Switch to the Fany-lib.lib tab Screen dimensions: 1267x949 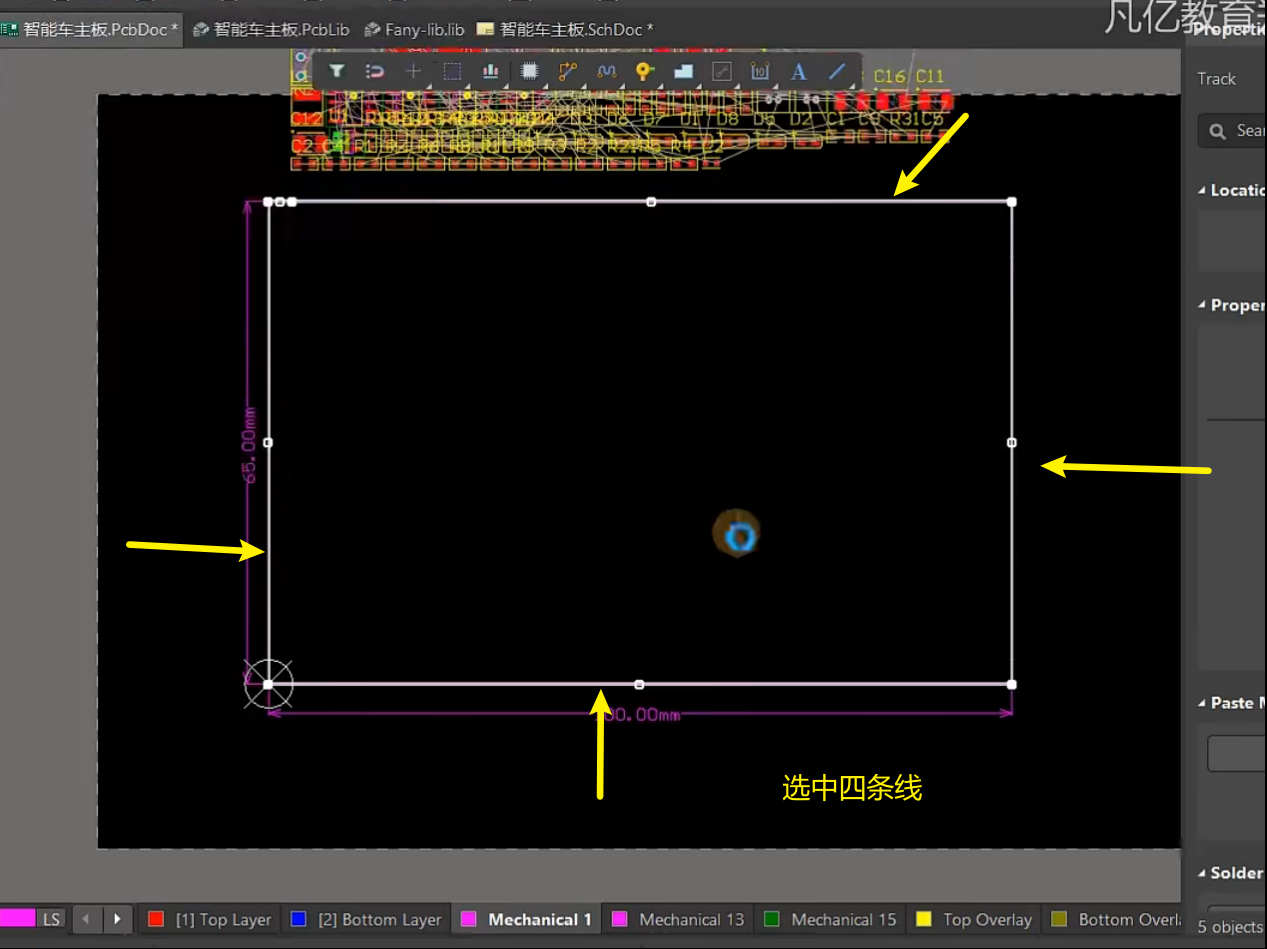414,29
